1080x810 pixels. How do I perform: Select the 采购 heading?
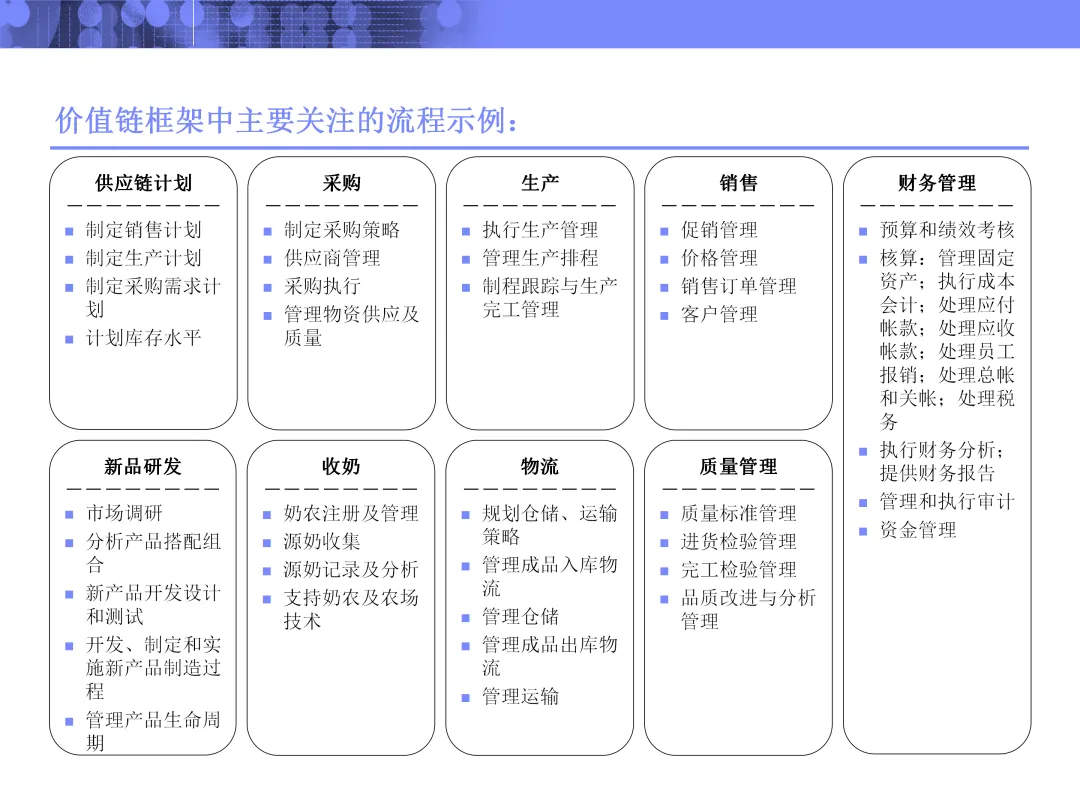click(342, 183)
